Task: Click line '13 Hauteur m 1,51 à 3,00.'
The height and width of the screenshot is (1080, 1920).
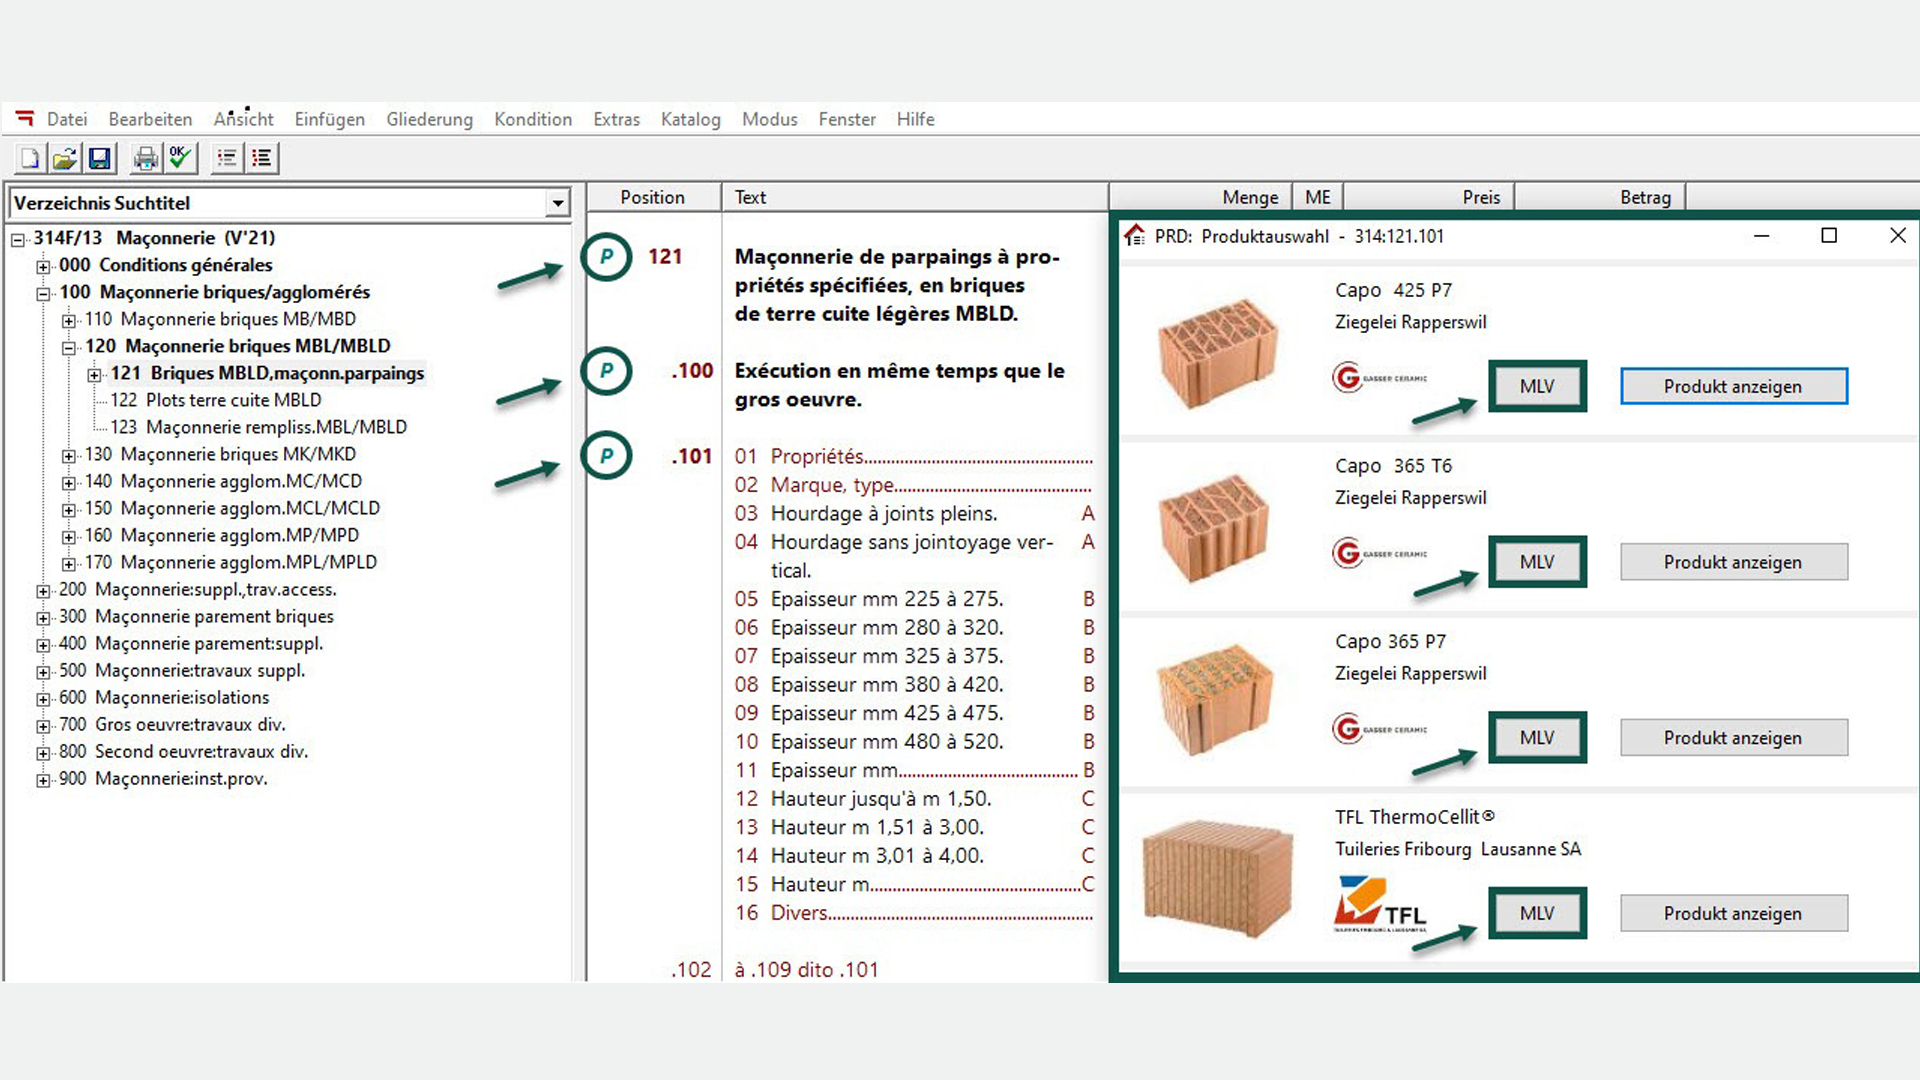Action: (x=914, y=827)
